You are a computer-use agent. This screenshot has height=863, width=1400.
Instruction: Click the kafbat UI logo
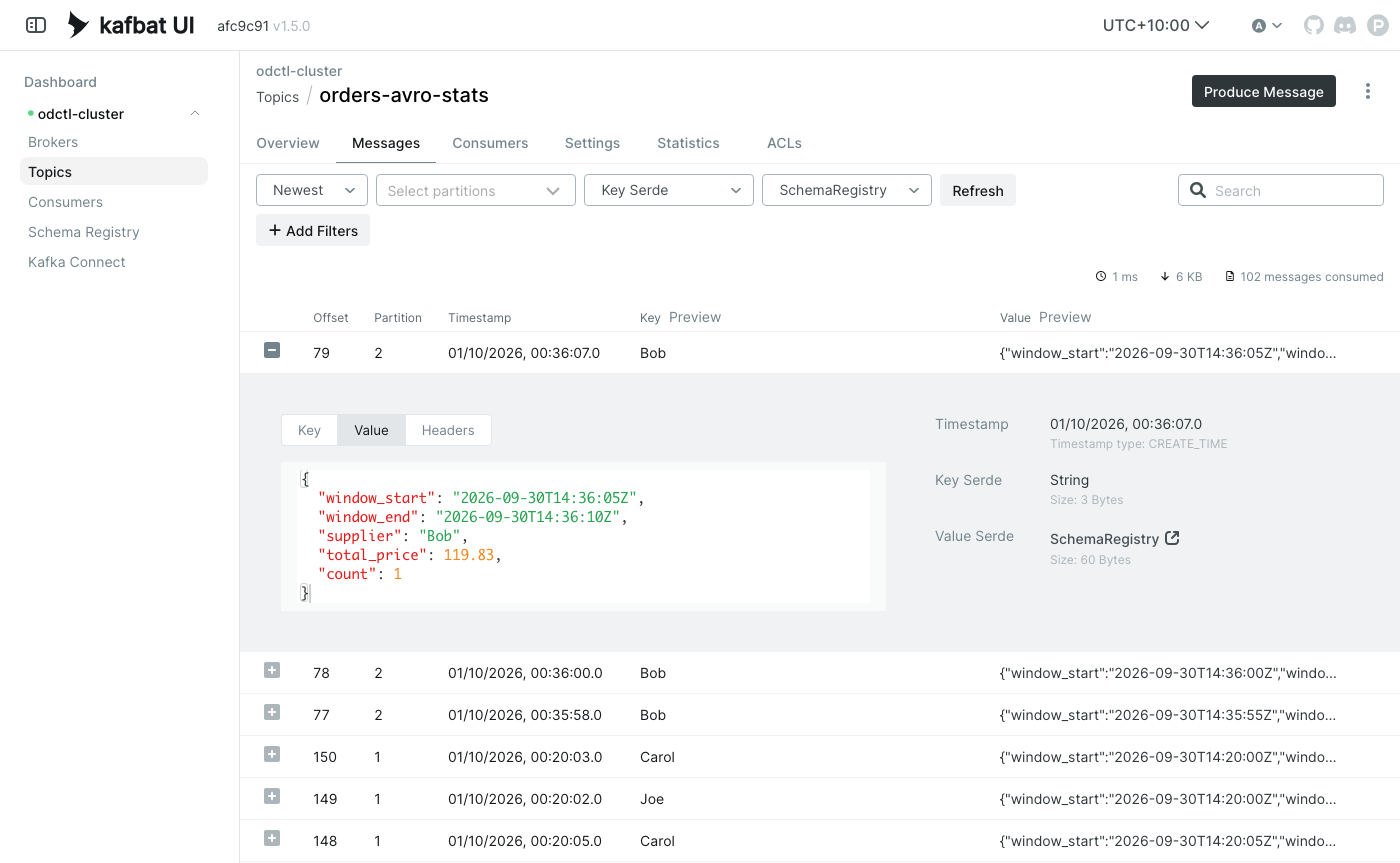[131, 25]
